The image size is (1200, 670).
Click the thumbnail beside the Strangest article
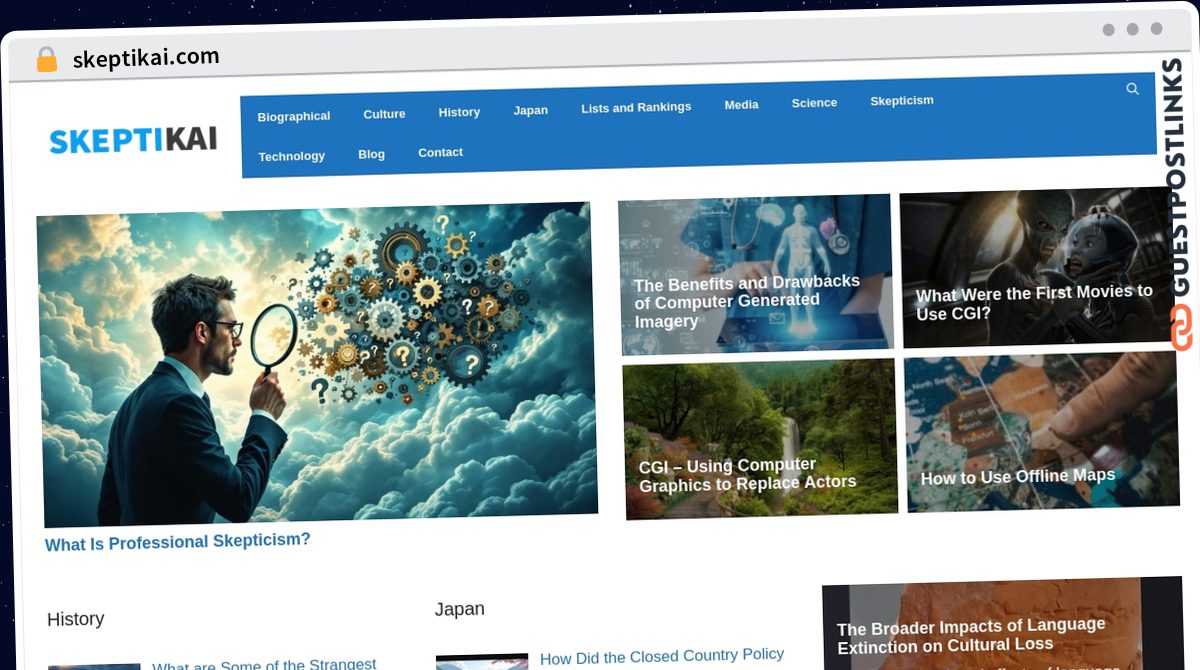pyautogui.click(x=94, y=666)
